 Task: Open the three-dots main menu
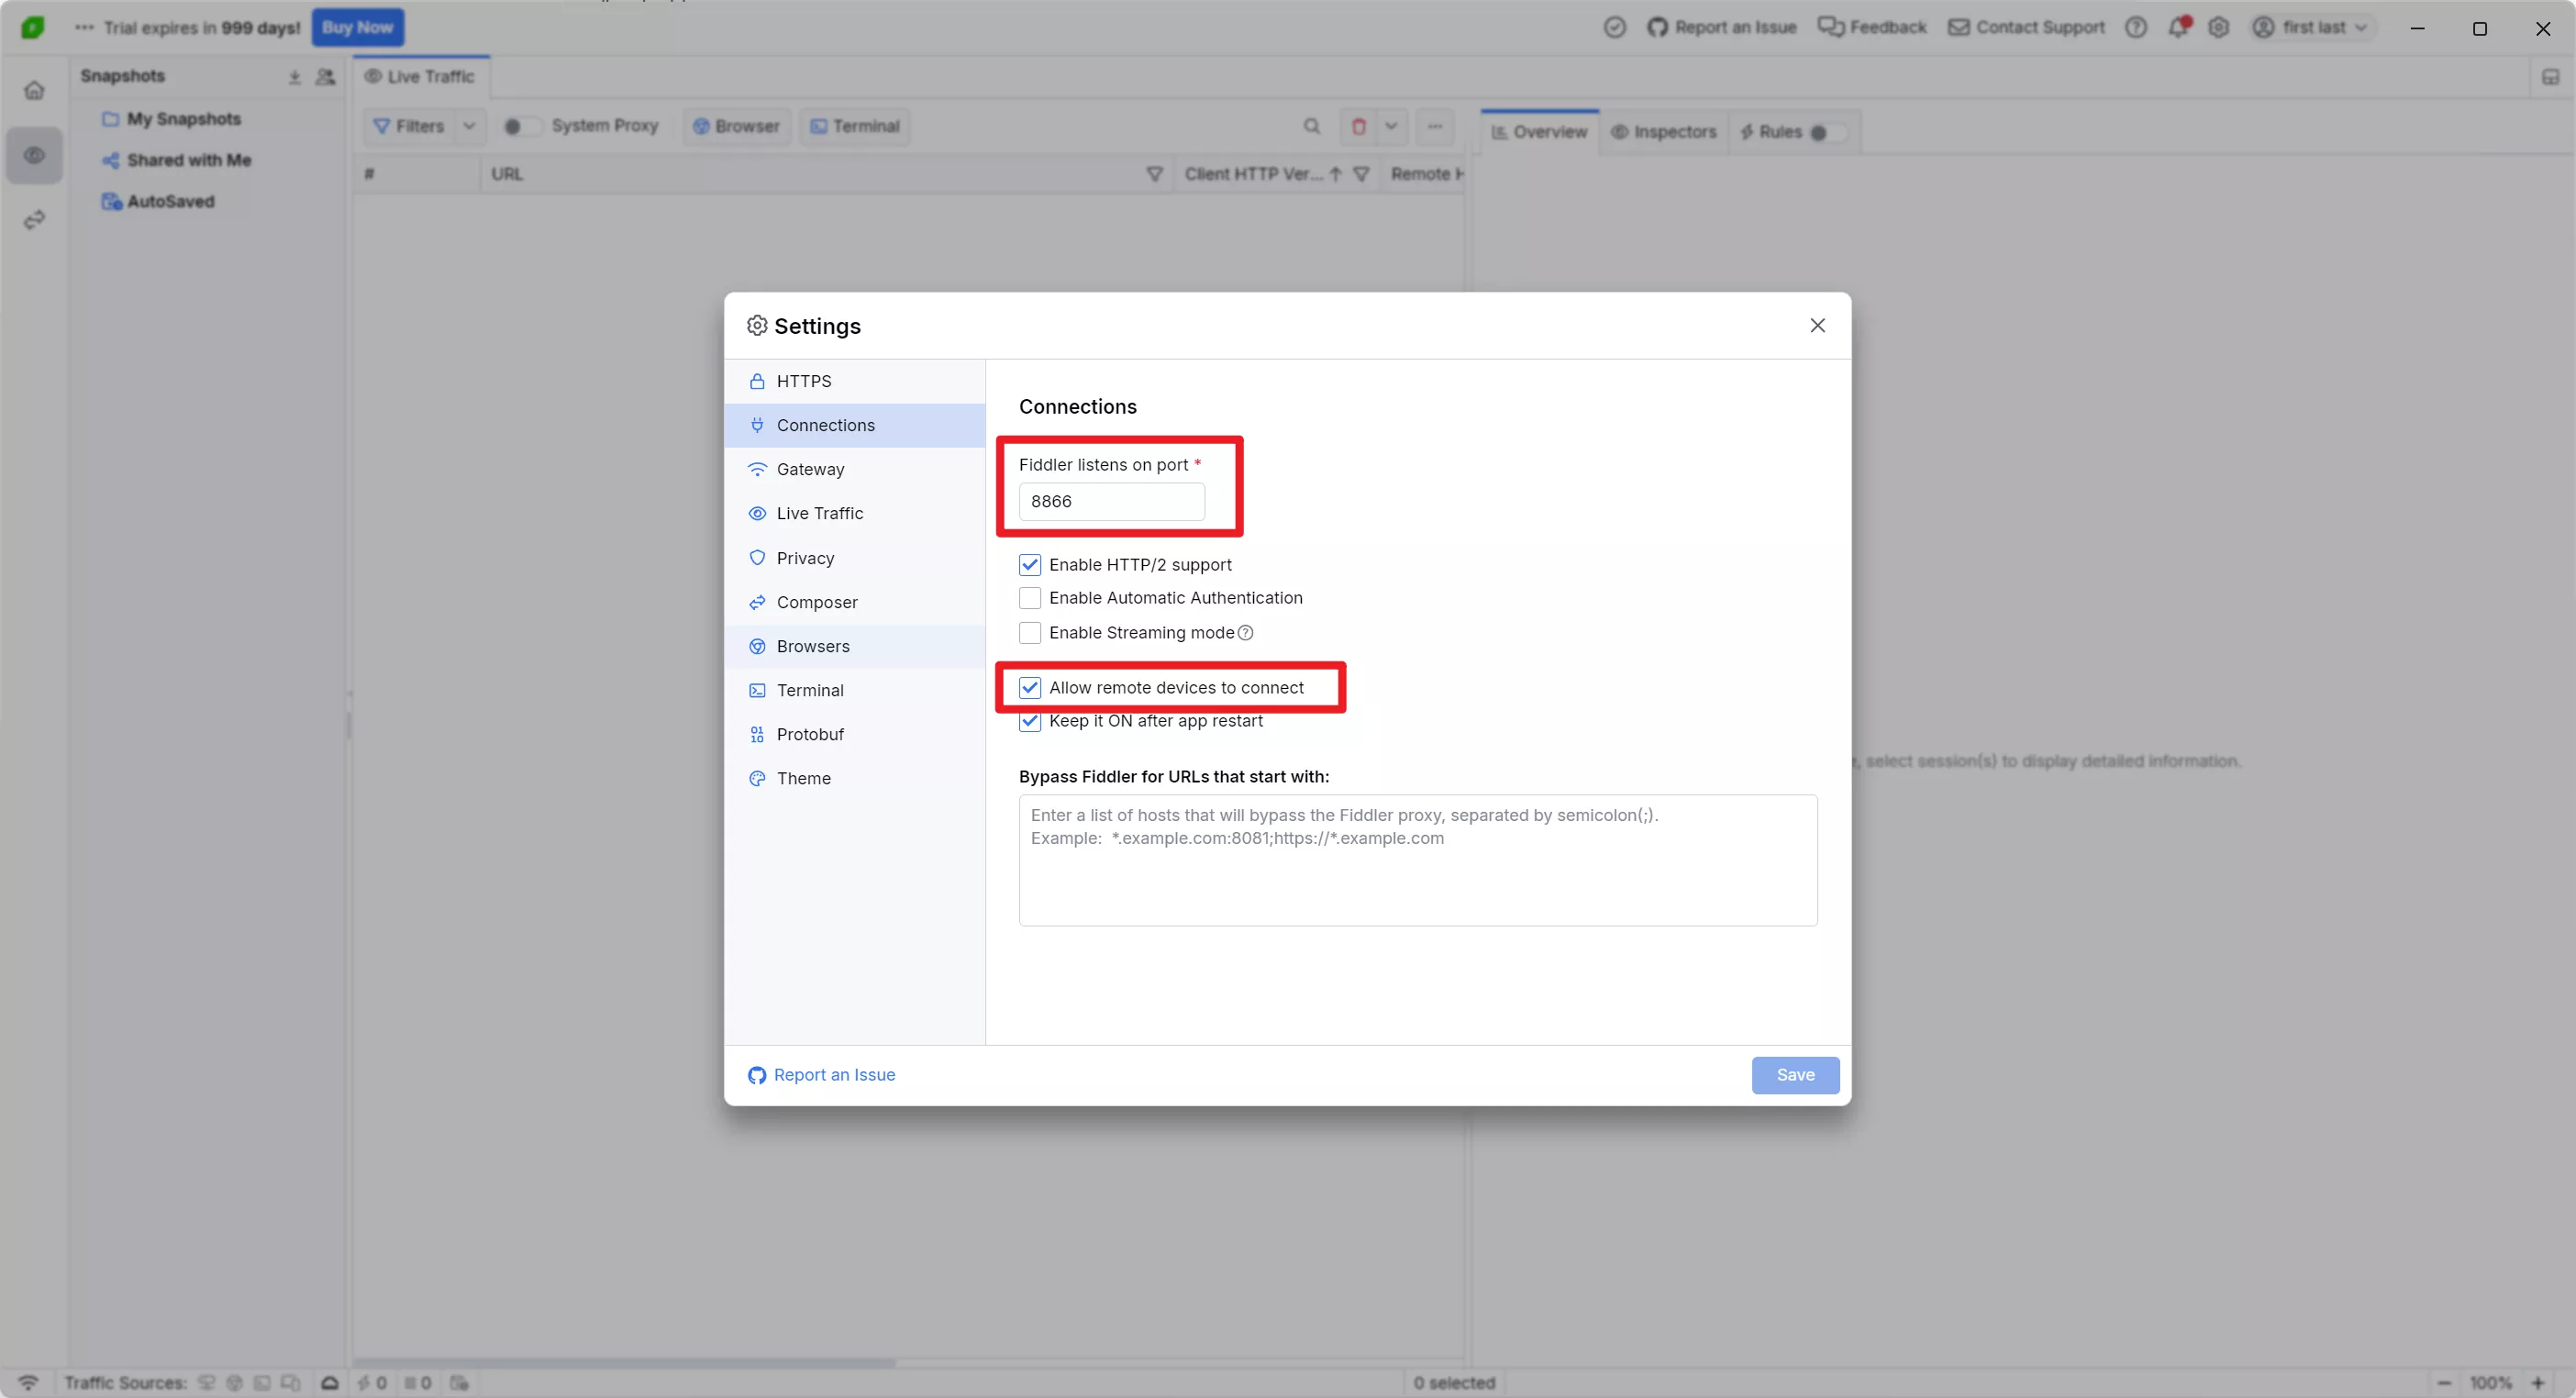pos(84,27)
